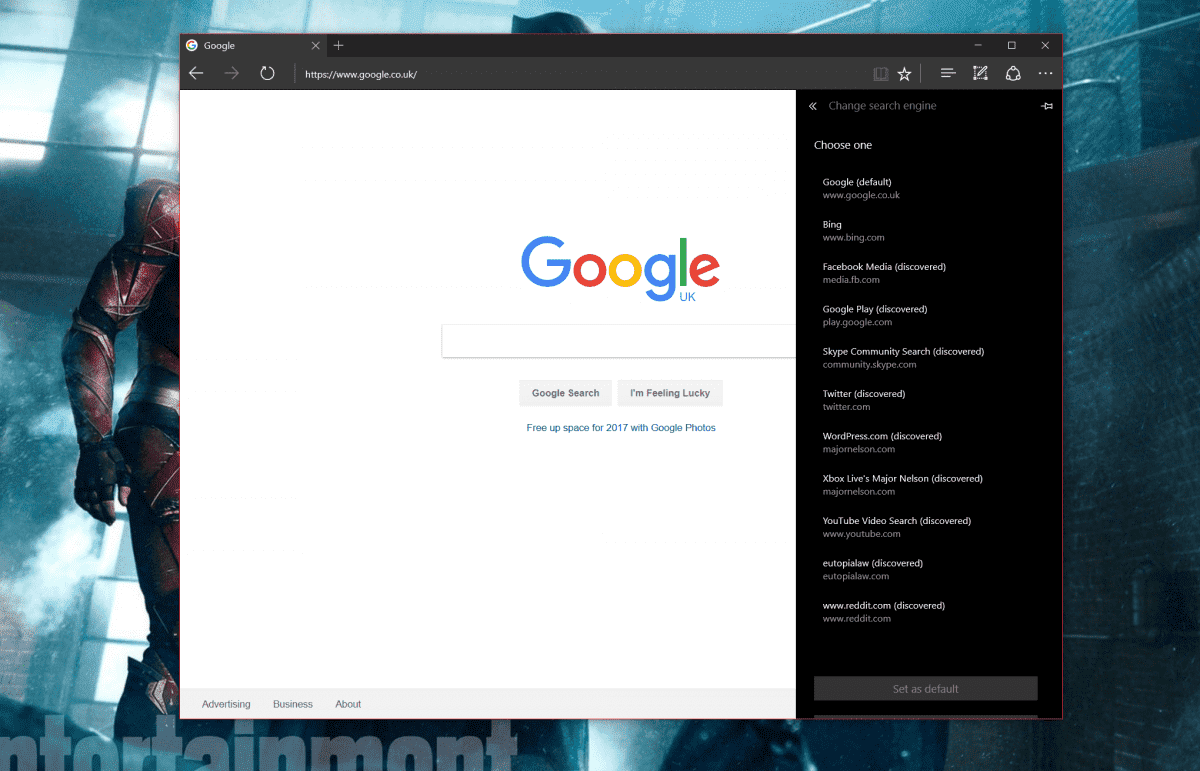
Task: Click the Share icon in toolbar
Action: pyautogui.click(x=1013, y=74)
